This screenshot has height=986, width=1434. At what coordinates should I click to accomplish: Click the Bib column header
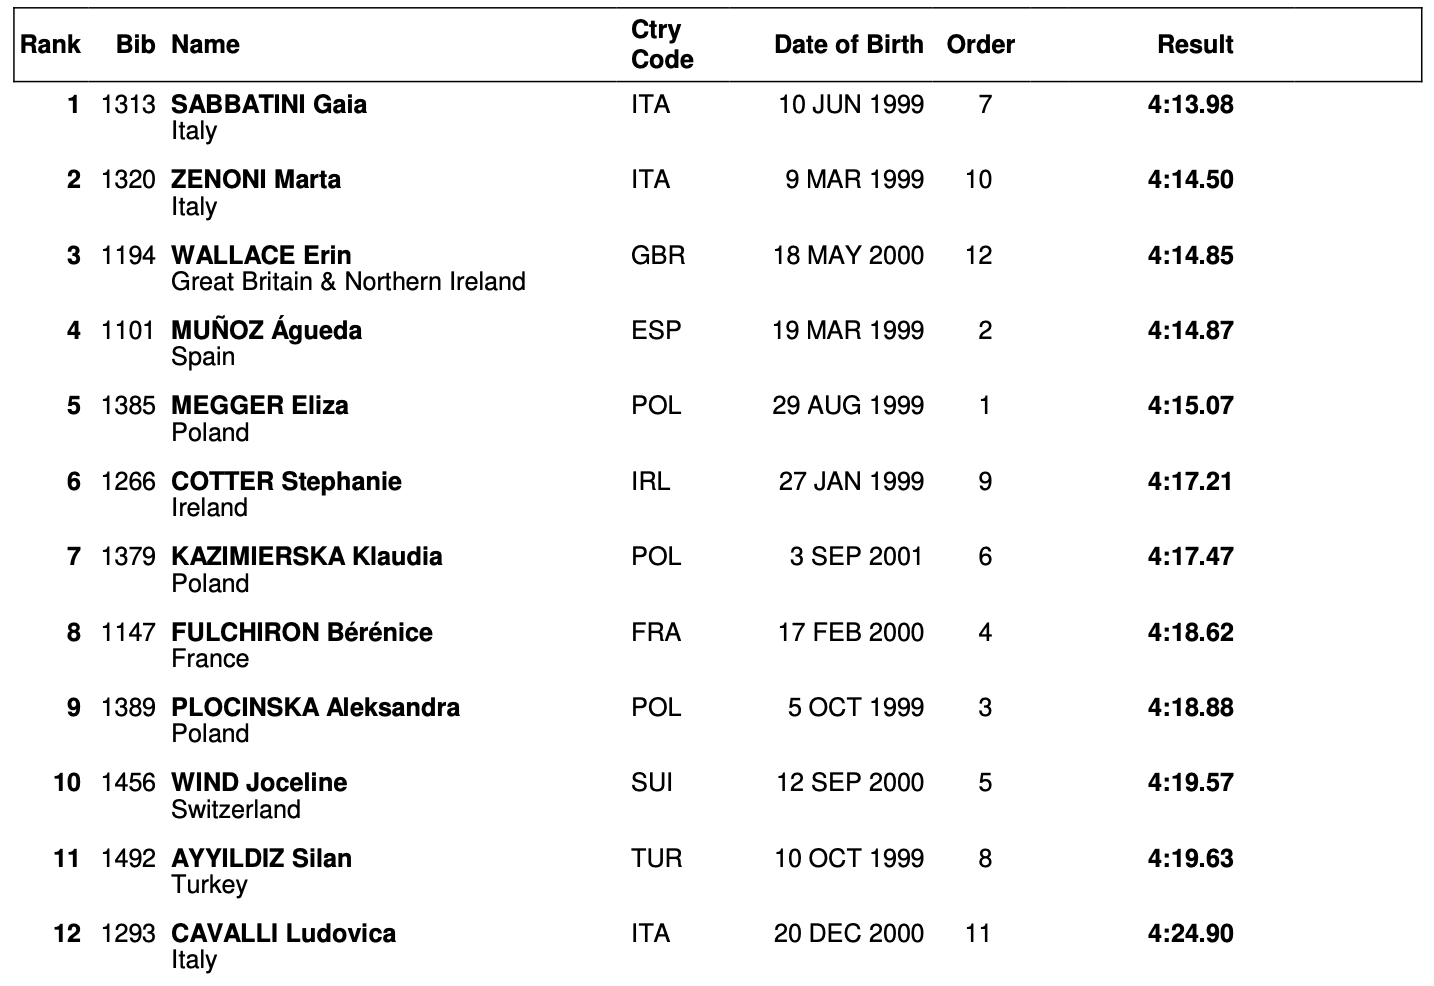[136, 45]
